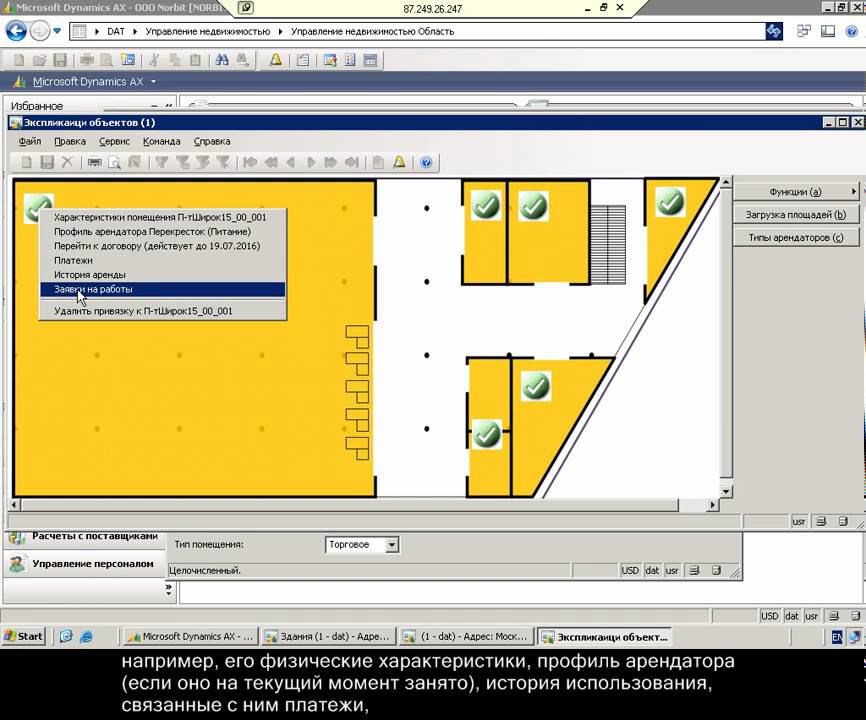Click the EN language indicator in tray
Viewport: 866px width, 720px height.
[837, 637]
